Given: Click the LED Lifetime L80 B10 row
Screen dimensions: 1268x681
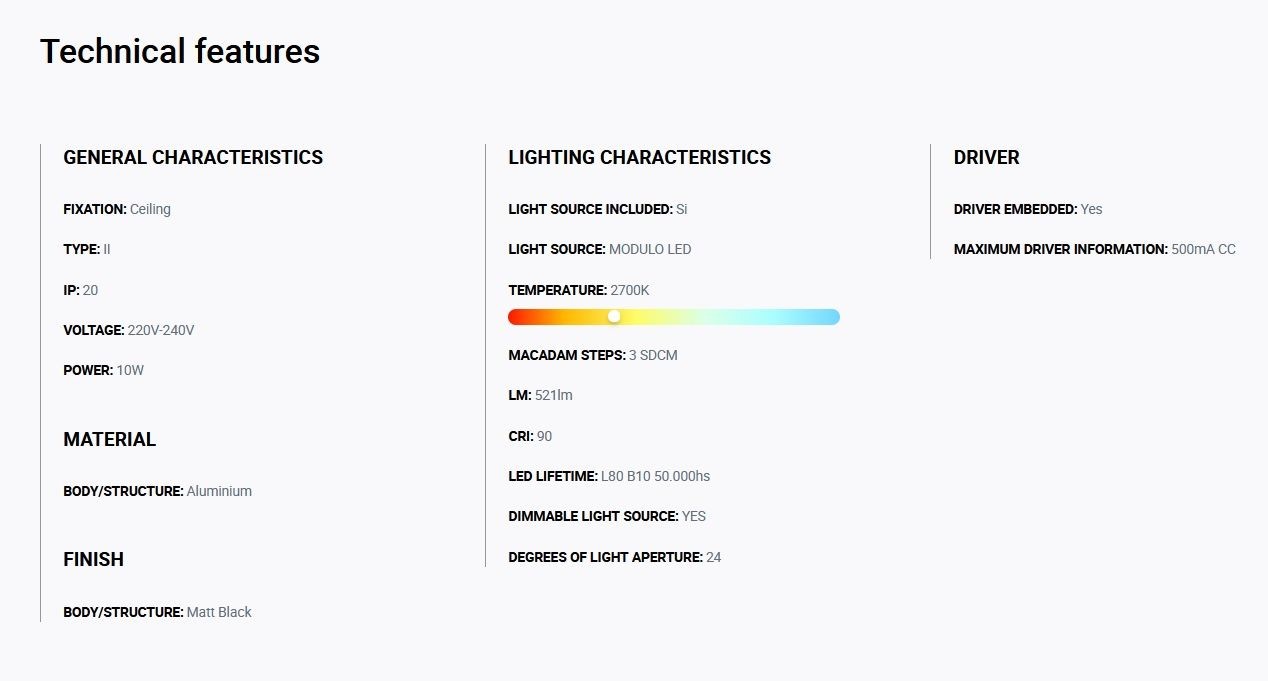Looking at the screenshot, I should (609, 476).
